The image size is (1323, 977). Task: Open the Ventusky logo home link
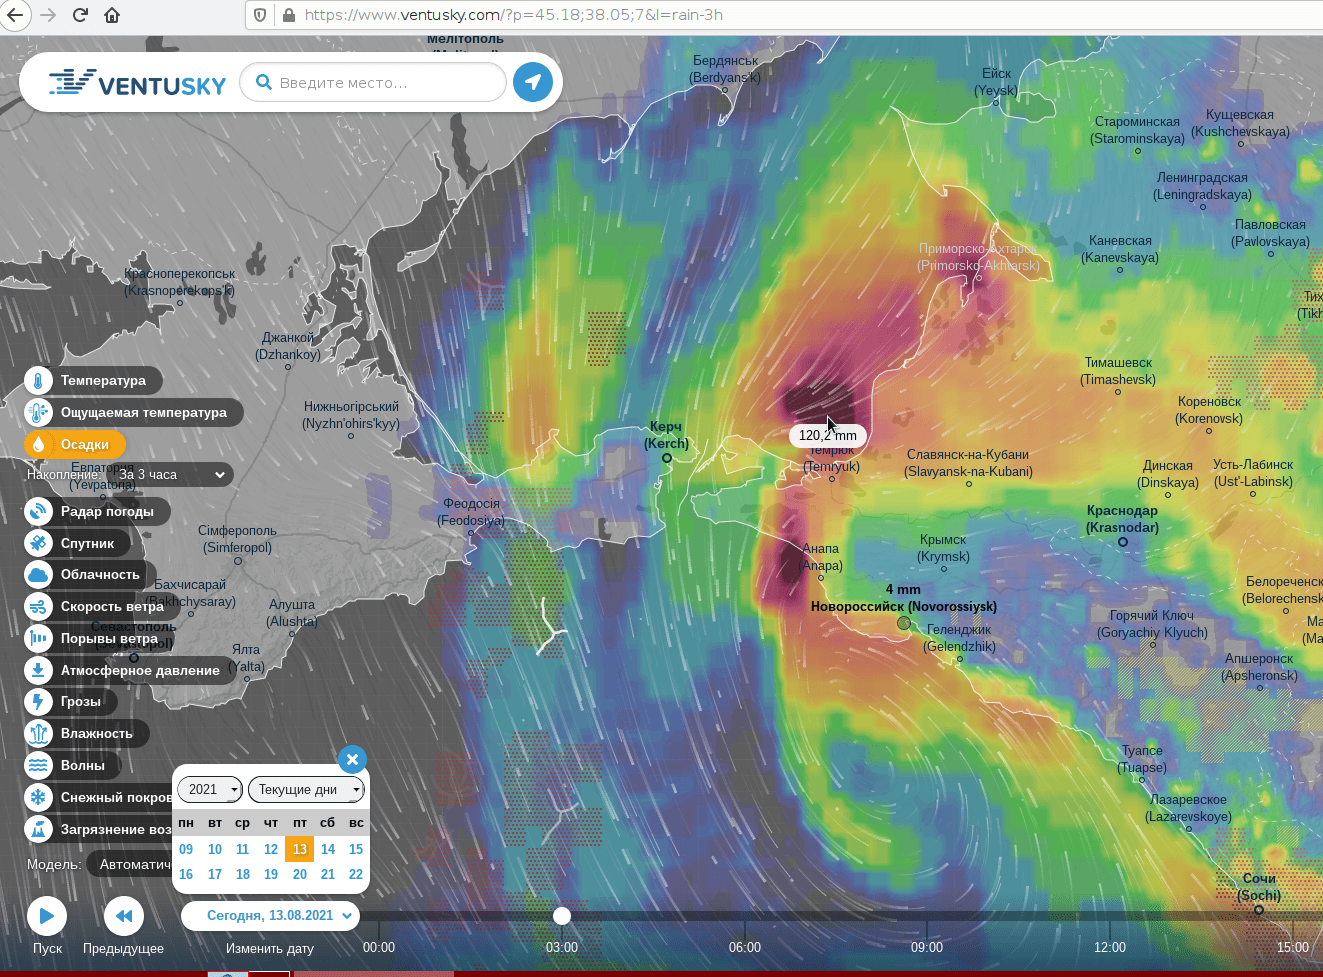(x=138, y=84)
